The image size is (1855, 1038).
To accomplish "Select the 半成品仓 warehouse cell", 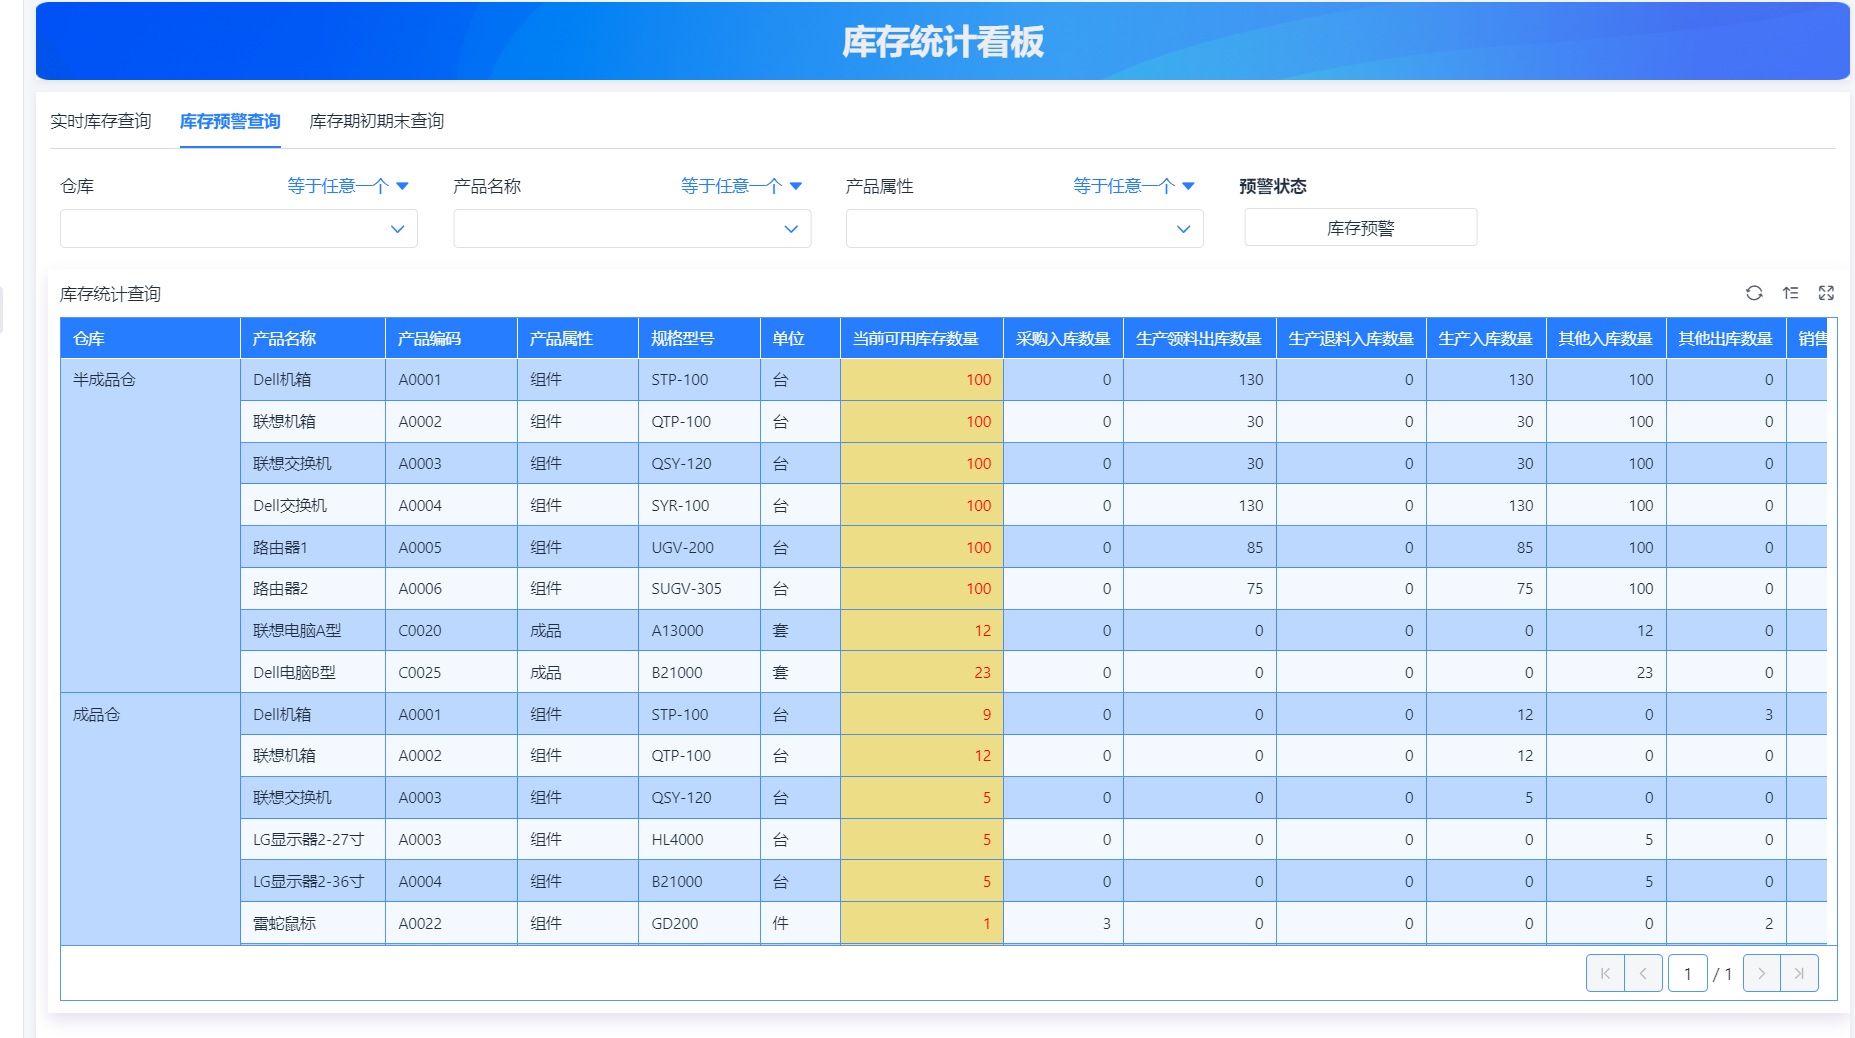I will tap(150, 525).
